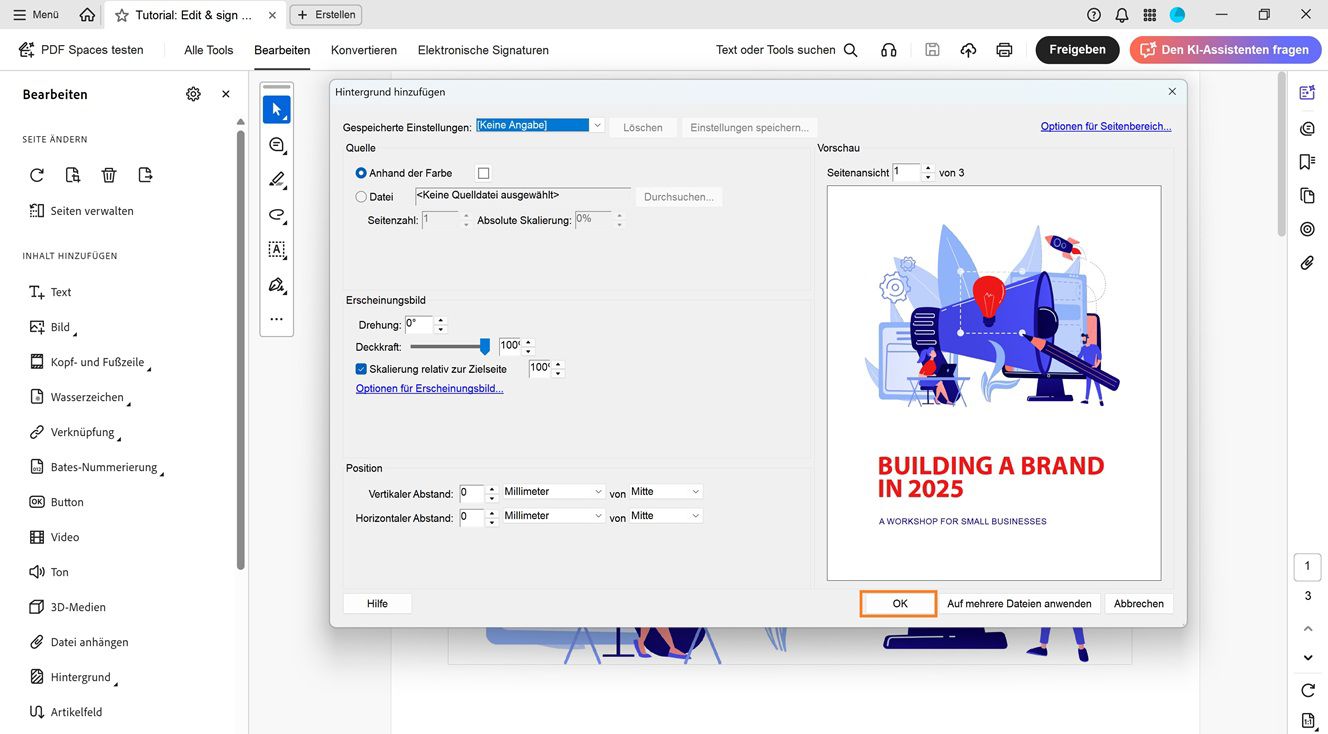Select the Anhand der Farbe radio button
This screenshot has height=734, width=1328.
click(361, 173)
